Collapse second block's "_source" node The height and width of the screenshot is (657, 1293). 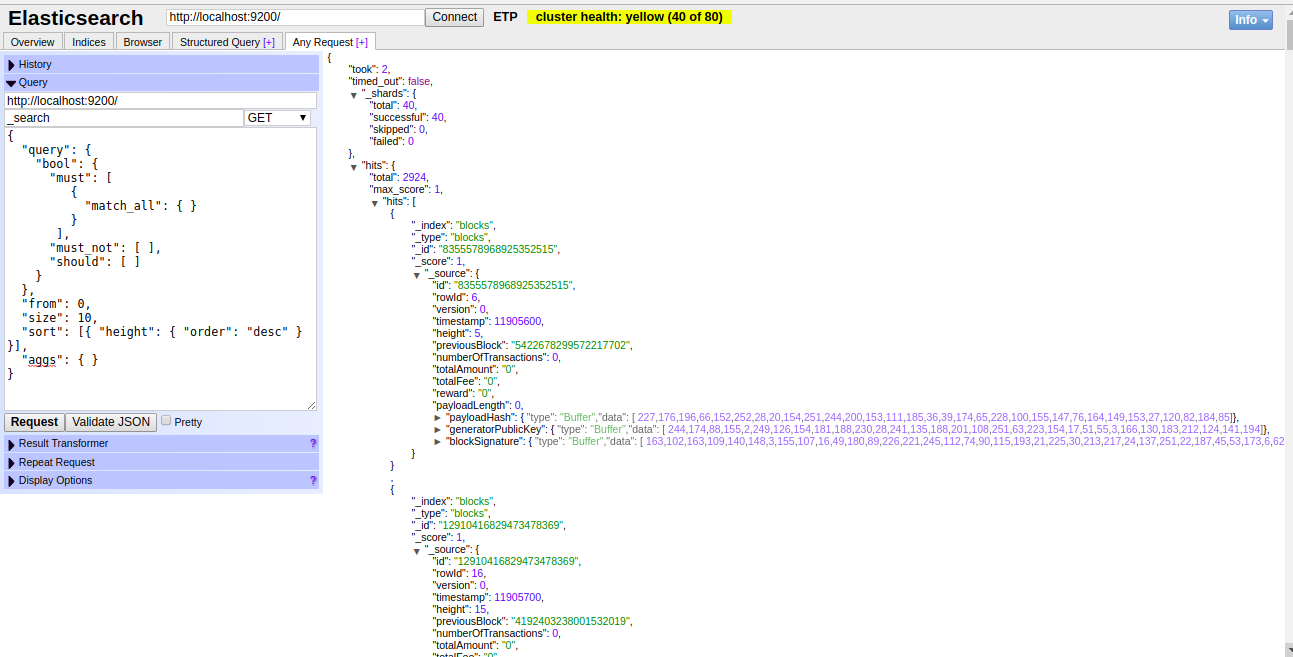[x=417, y=550]
